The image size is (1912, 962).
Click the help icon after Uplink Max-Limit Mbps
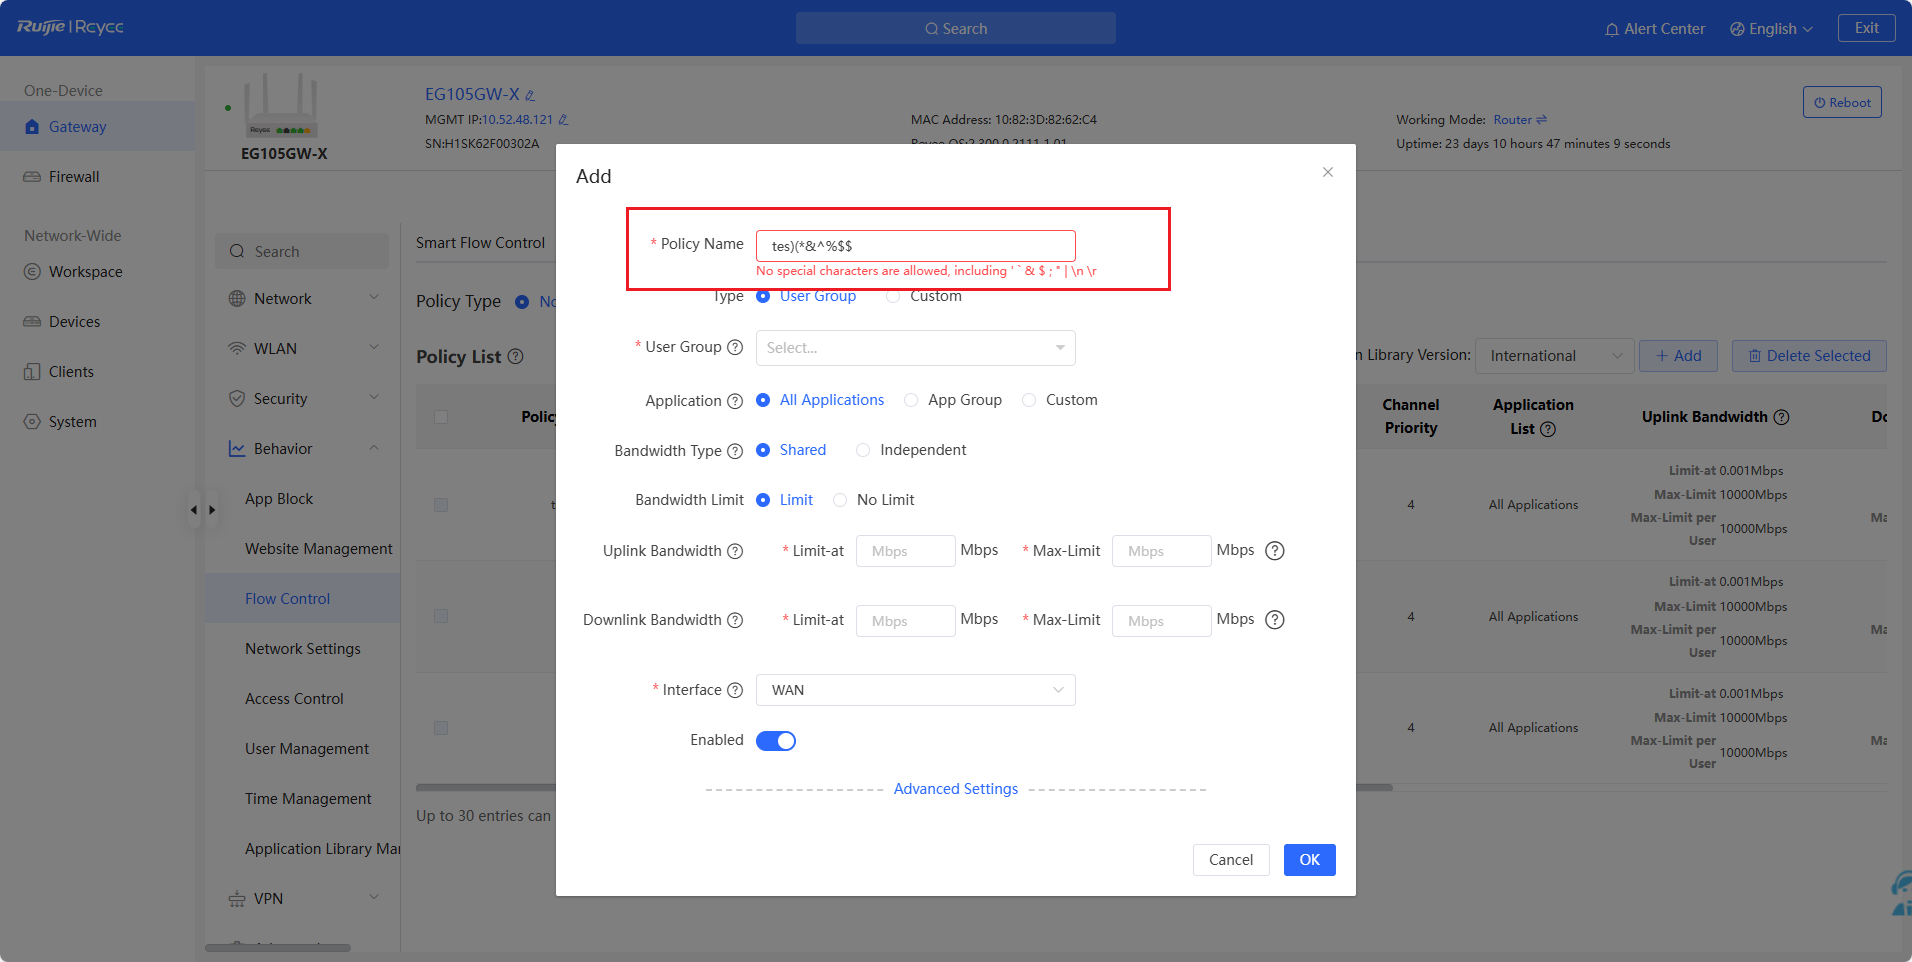(x=1275, y=551)
